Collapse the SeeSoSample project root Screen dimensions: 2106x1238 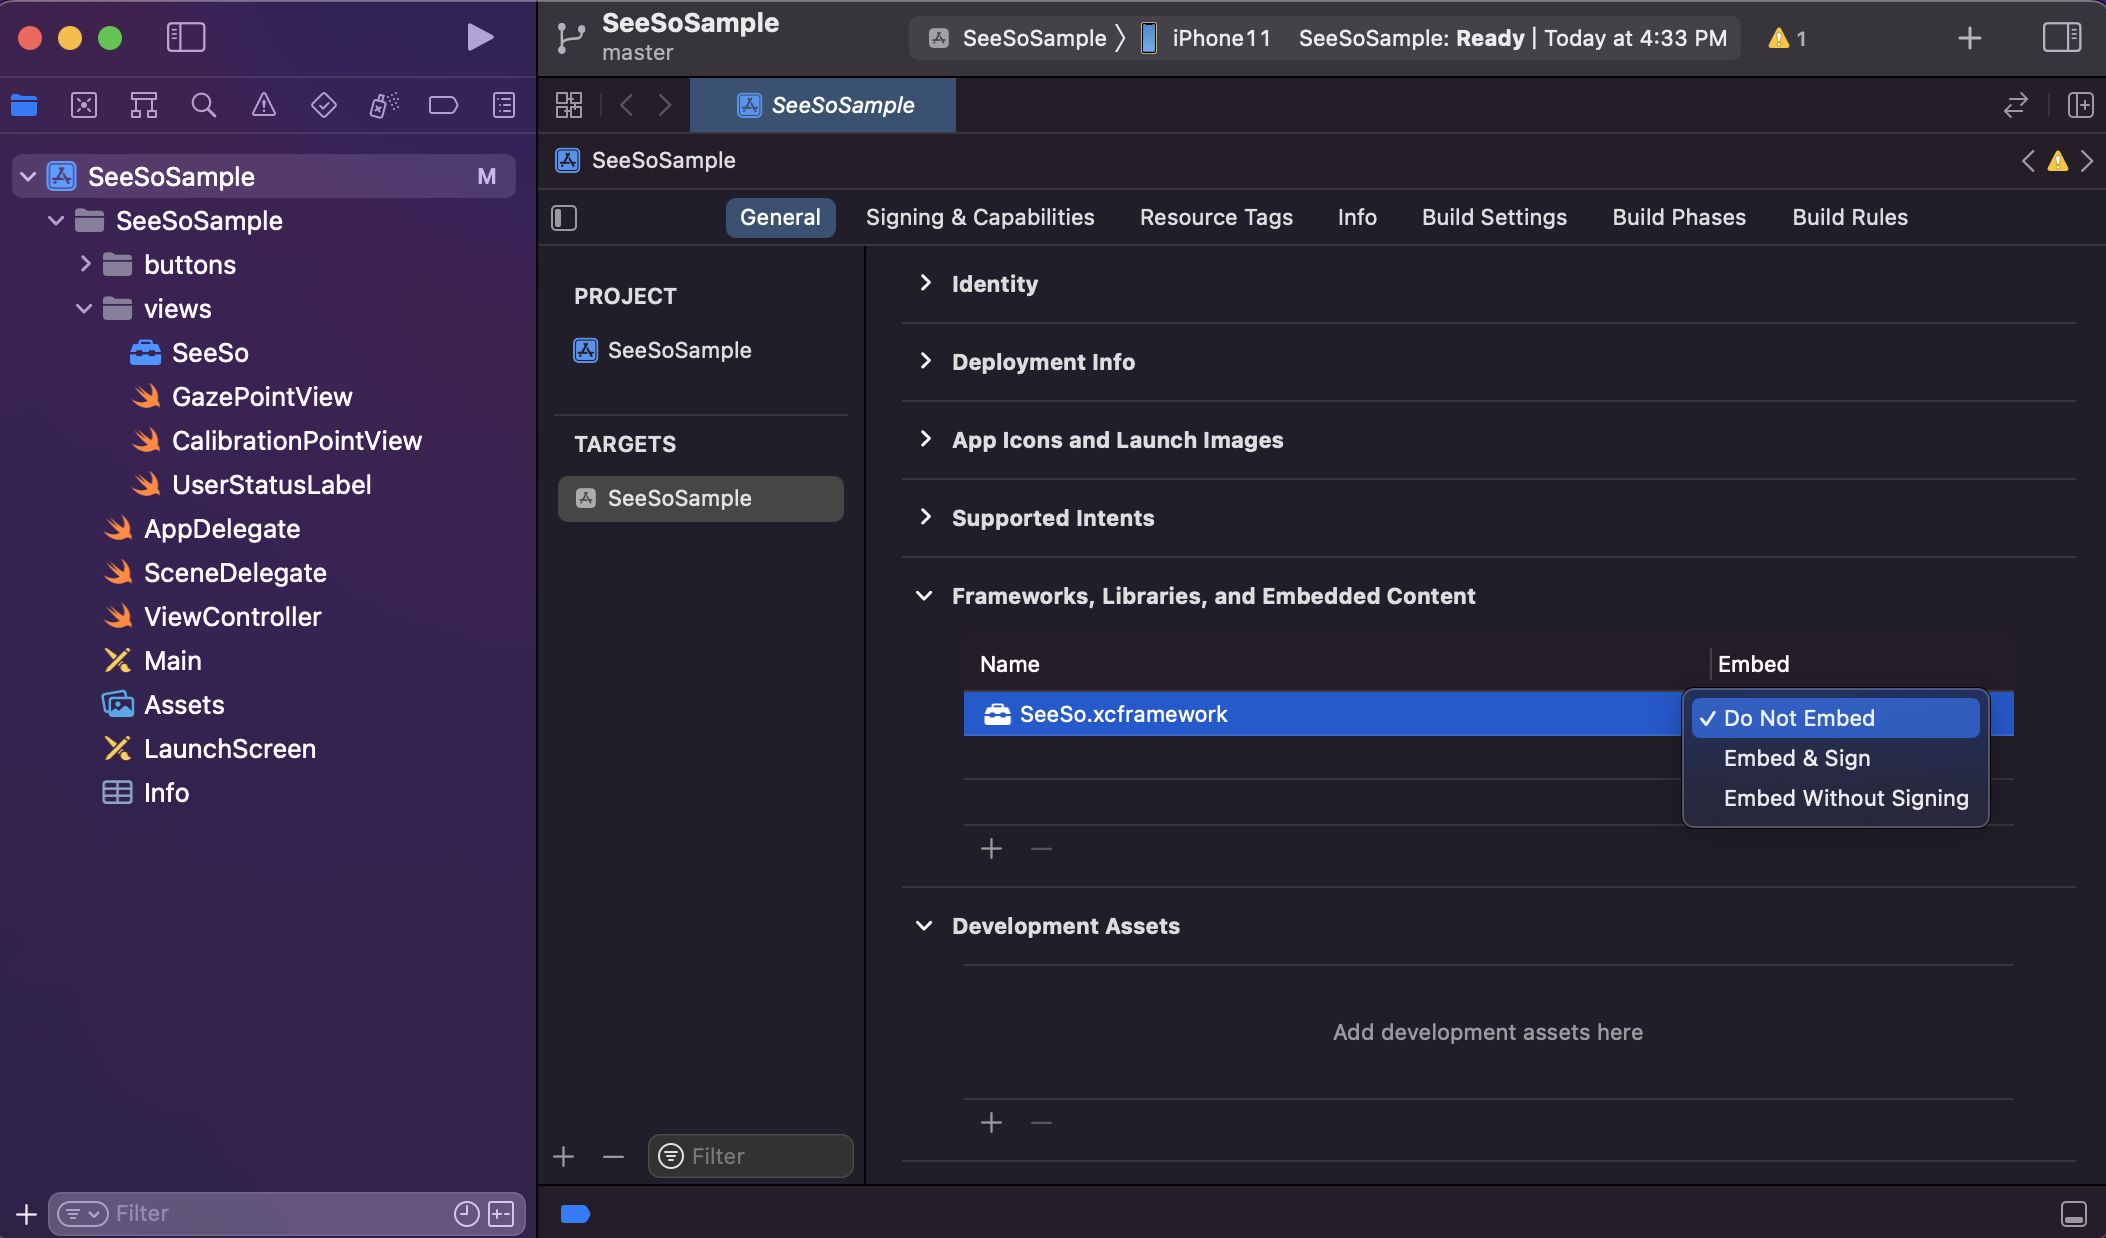pyautogui.click(x=28, y=177)
